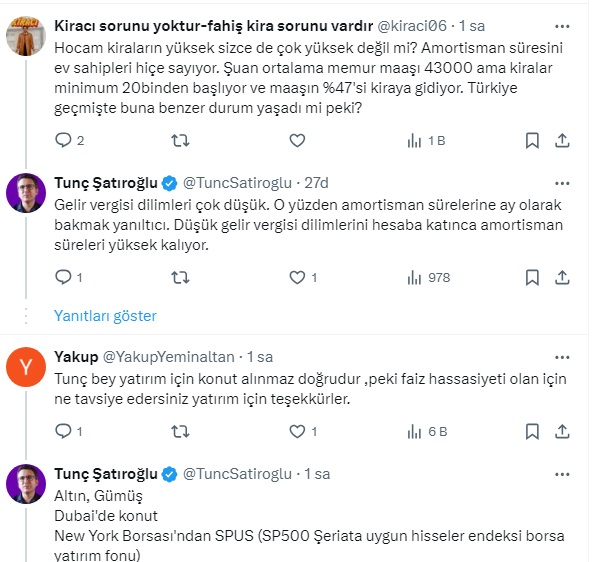The height and width of the screenshot is (562, 609).
Task: Open kiraci06 profile picture
Action: (x=25, y=38)
